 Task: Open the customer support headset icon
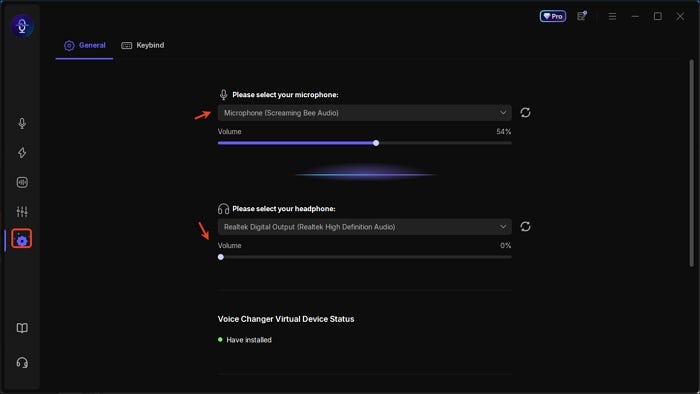[x=22, y=362]
